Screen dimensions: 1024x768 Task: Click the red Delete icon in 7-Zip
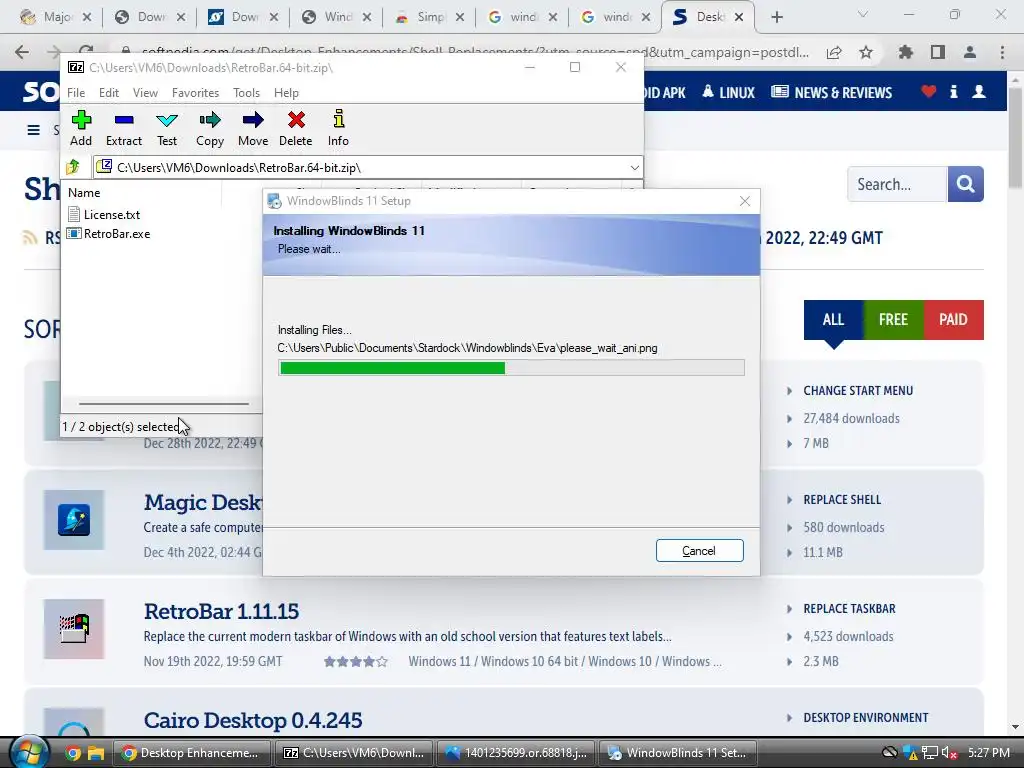click(296, 128)
